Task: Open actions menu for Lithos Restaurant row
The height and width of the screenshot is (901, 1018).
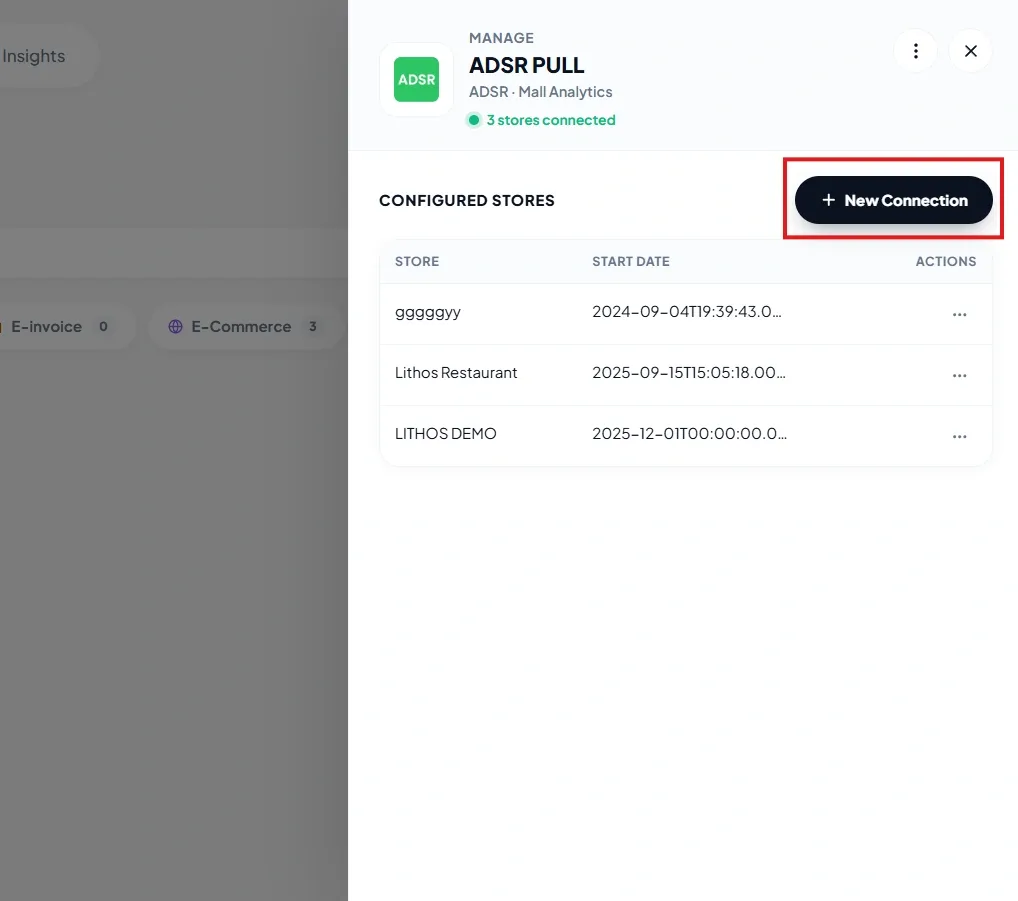Action: 960,375
